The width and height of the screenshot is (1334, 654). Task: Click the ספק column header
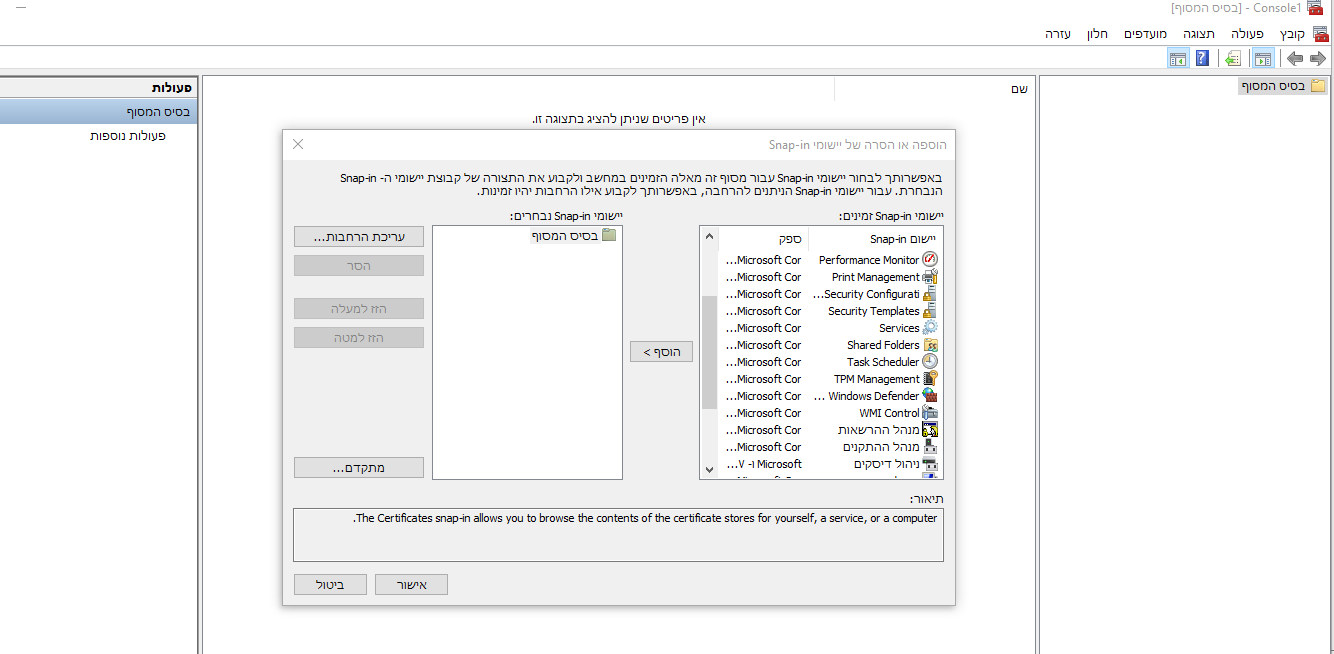(764, 239)
